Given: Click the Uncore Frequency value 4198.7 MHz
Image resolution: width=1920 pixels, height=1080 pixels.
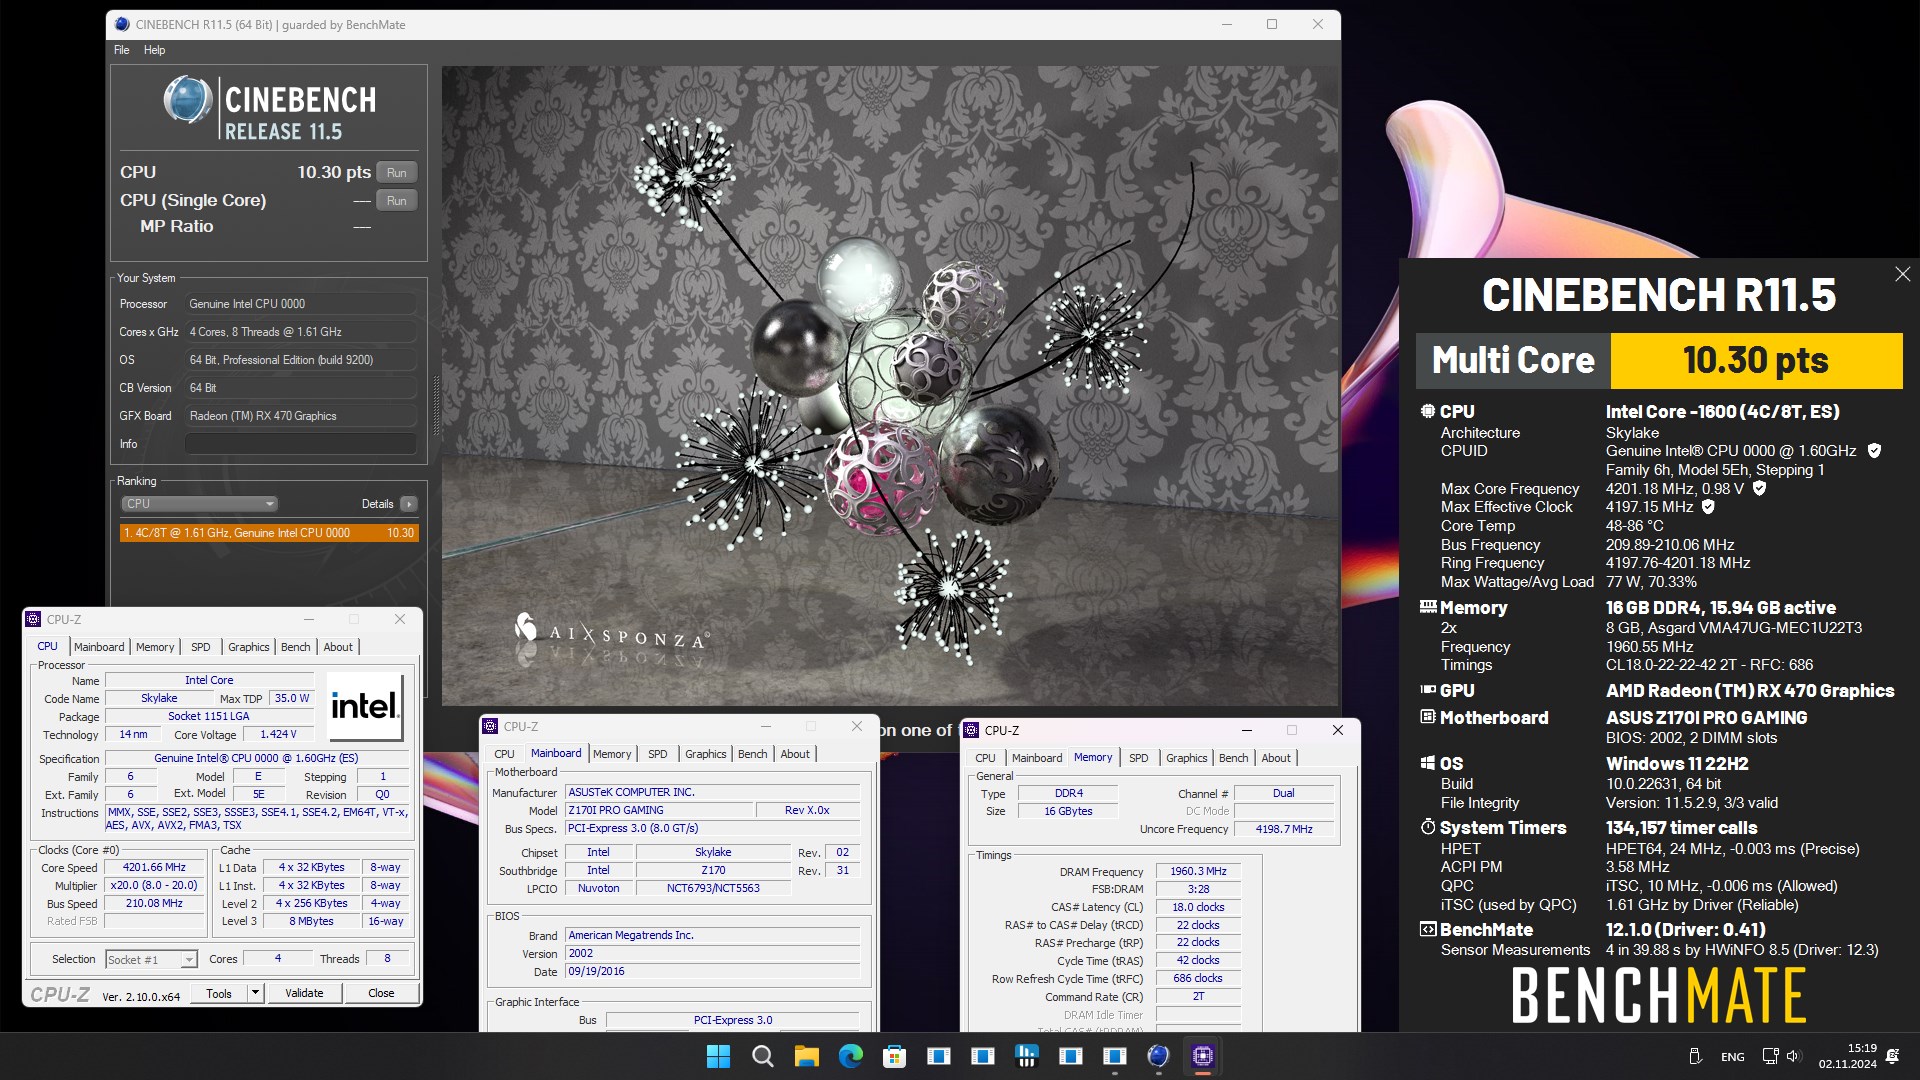Looking at the screenshot, I should tap(1284, 829).
